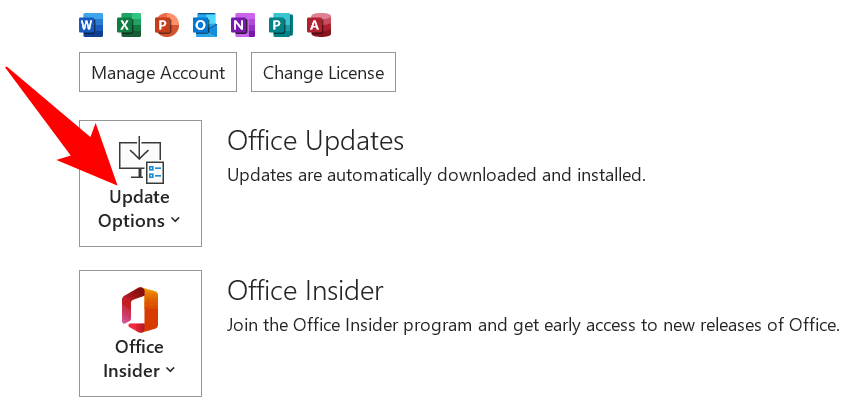Click the large Office Insider section heading
844x405 pixels.
coord(305,291)
